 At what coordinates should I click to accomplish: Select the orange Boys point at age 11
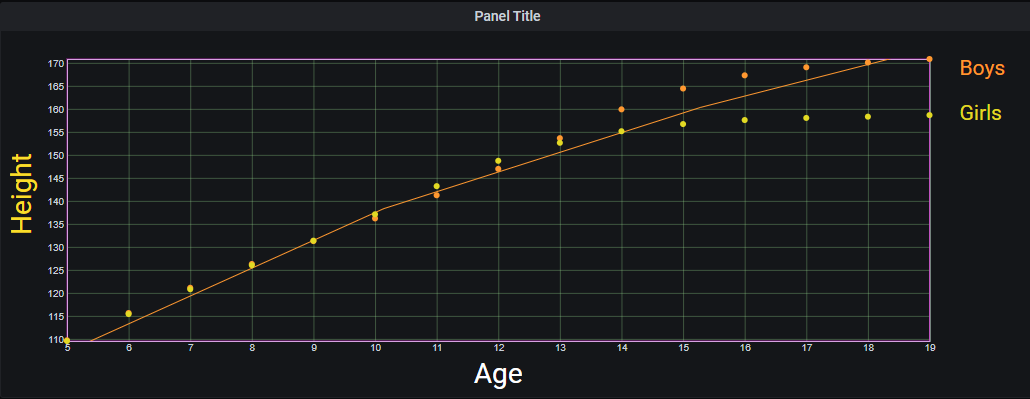point(437,195)
